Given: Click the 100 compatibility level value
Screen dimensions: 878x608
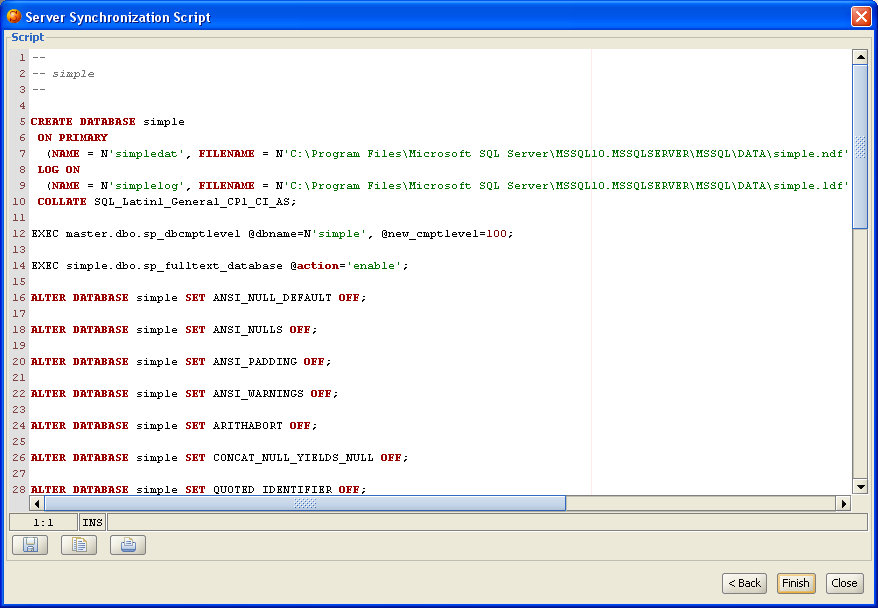Looking at the screenshot, I should coord(496,233).
